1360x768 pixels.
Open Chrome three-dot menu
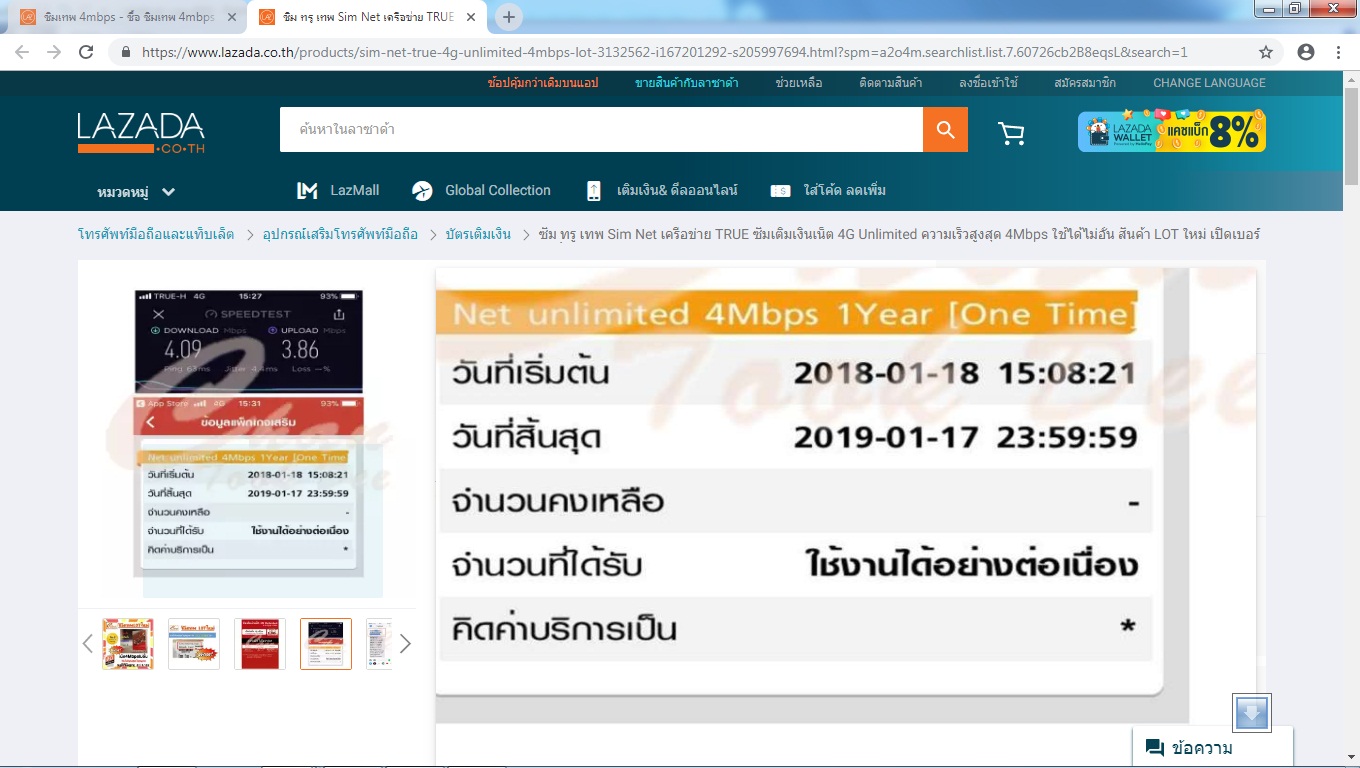pyautogui.click(x=1338, y=52)
